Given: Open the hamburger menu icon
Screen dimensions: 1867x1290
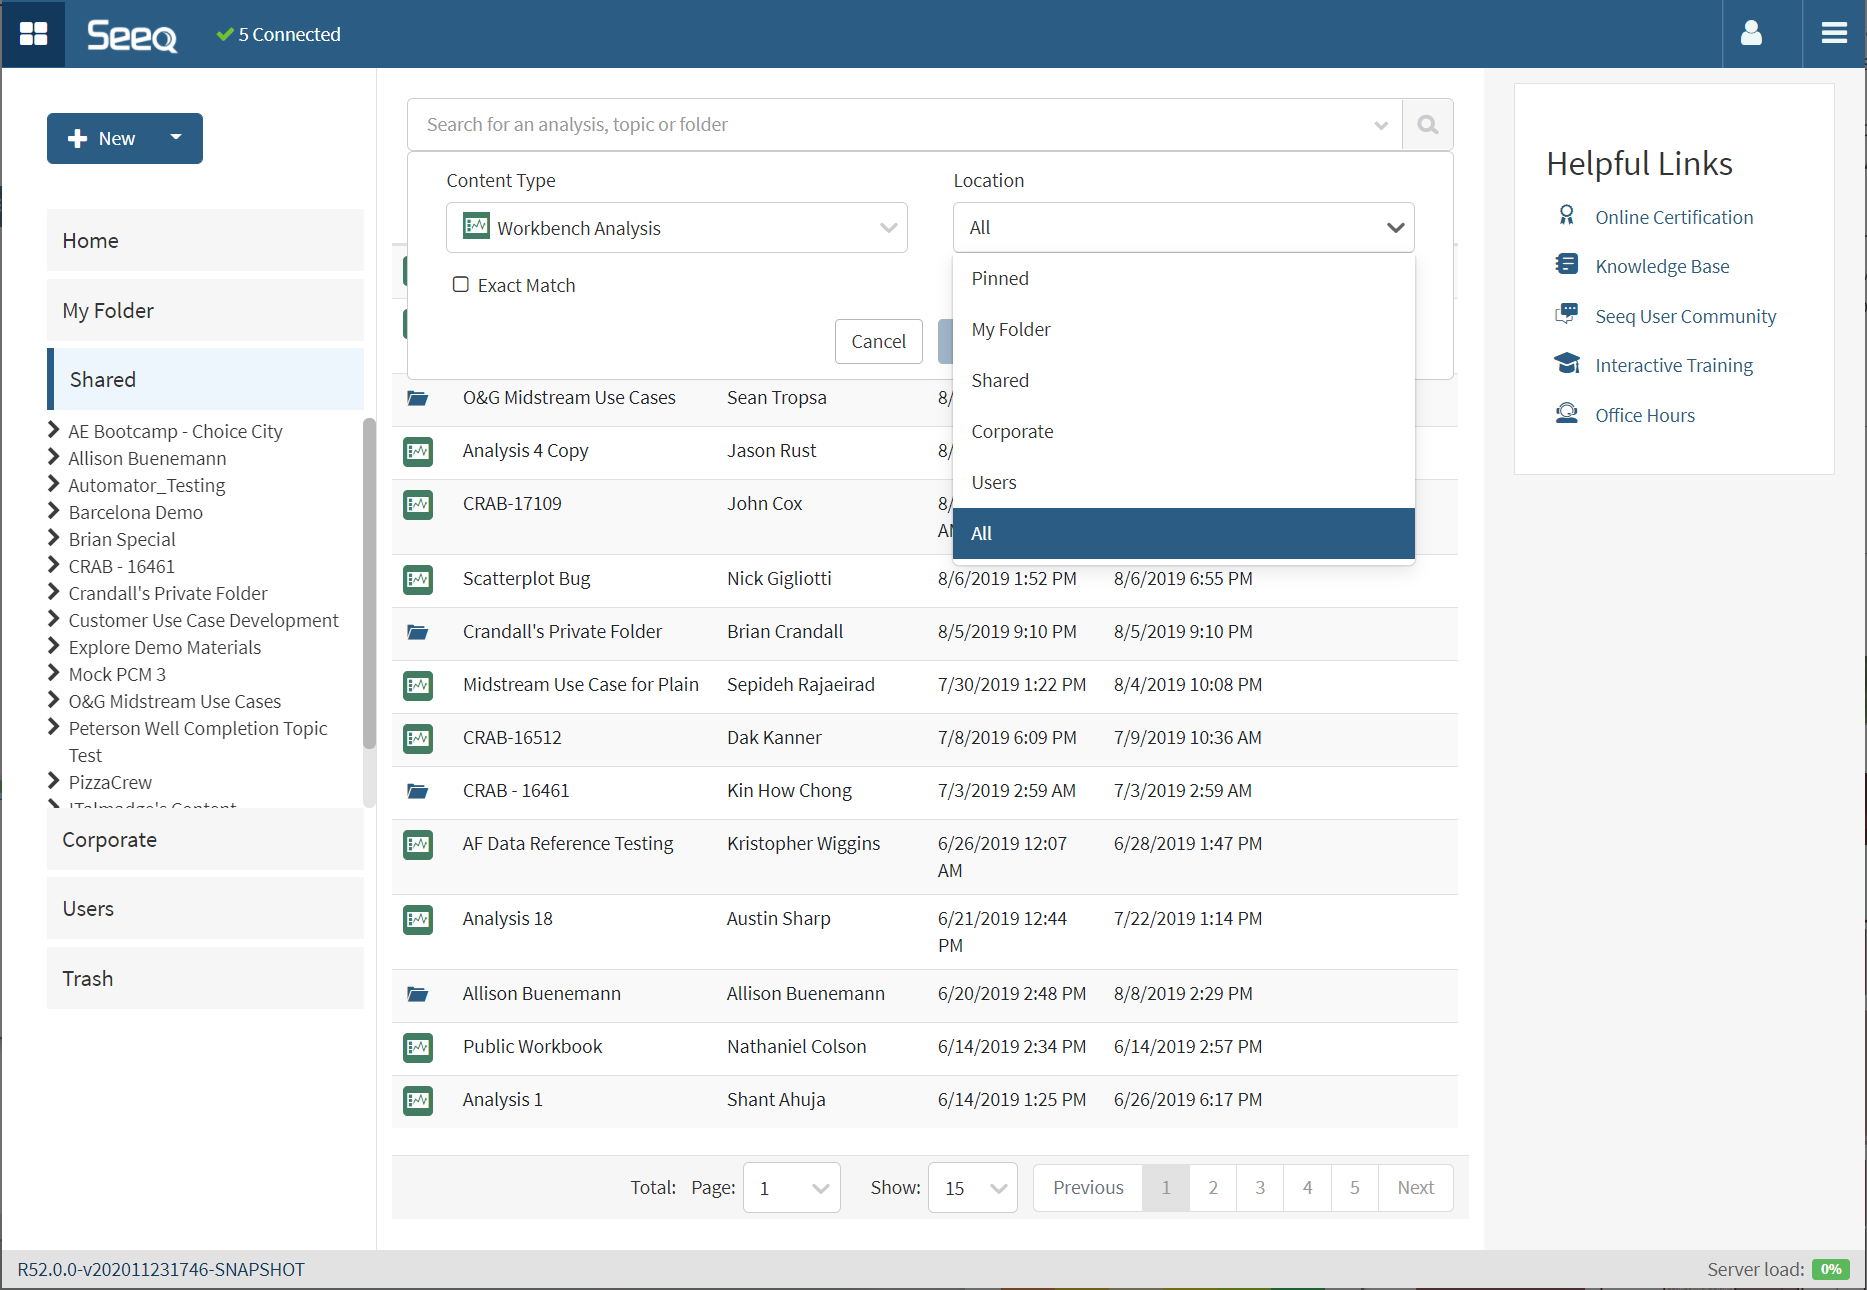Looking at the screenshot, I should coord(1833,34).
